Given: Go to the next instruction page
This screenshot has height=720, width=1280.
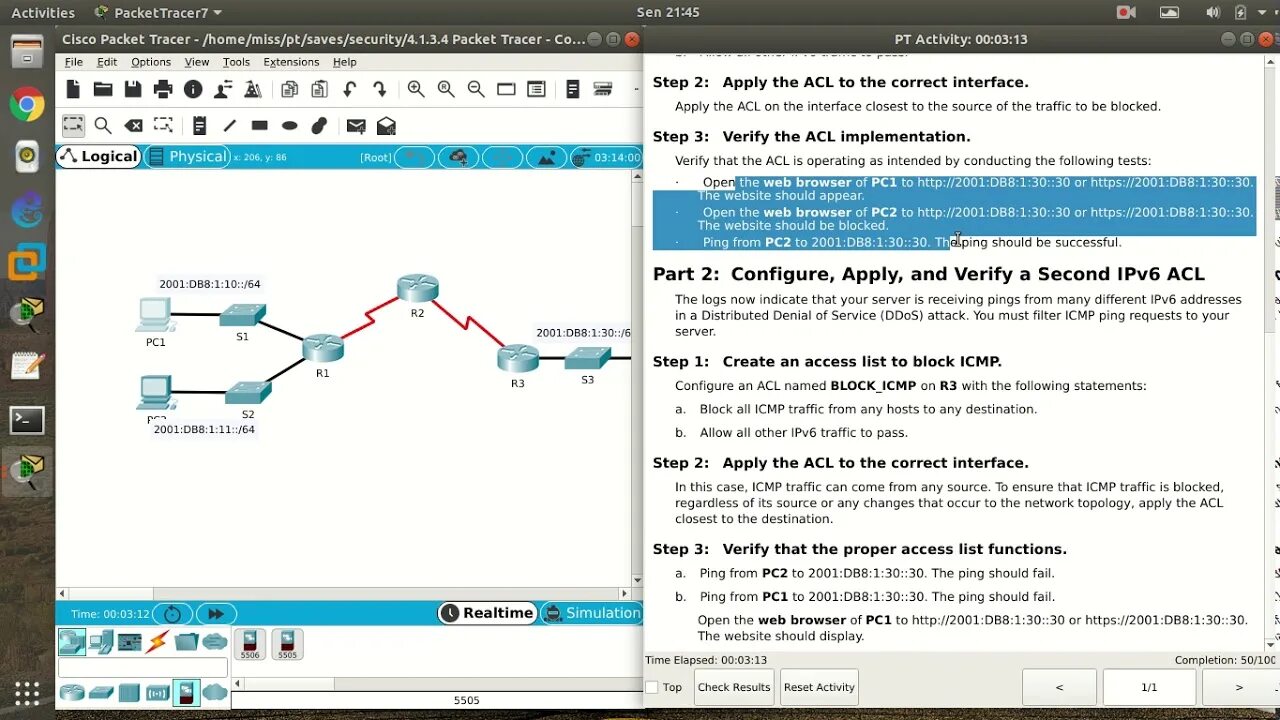Looking at the screenshot, I should coord(1238,687).
